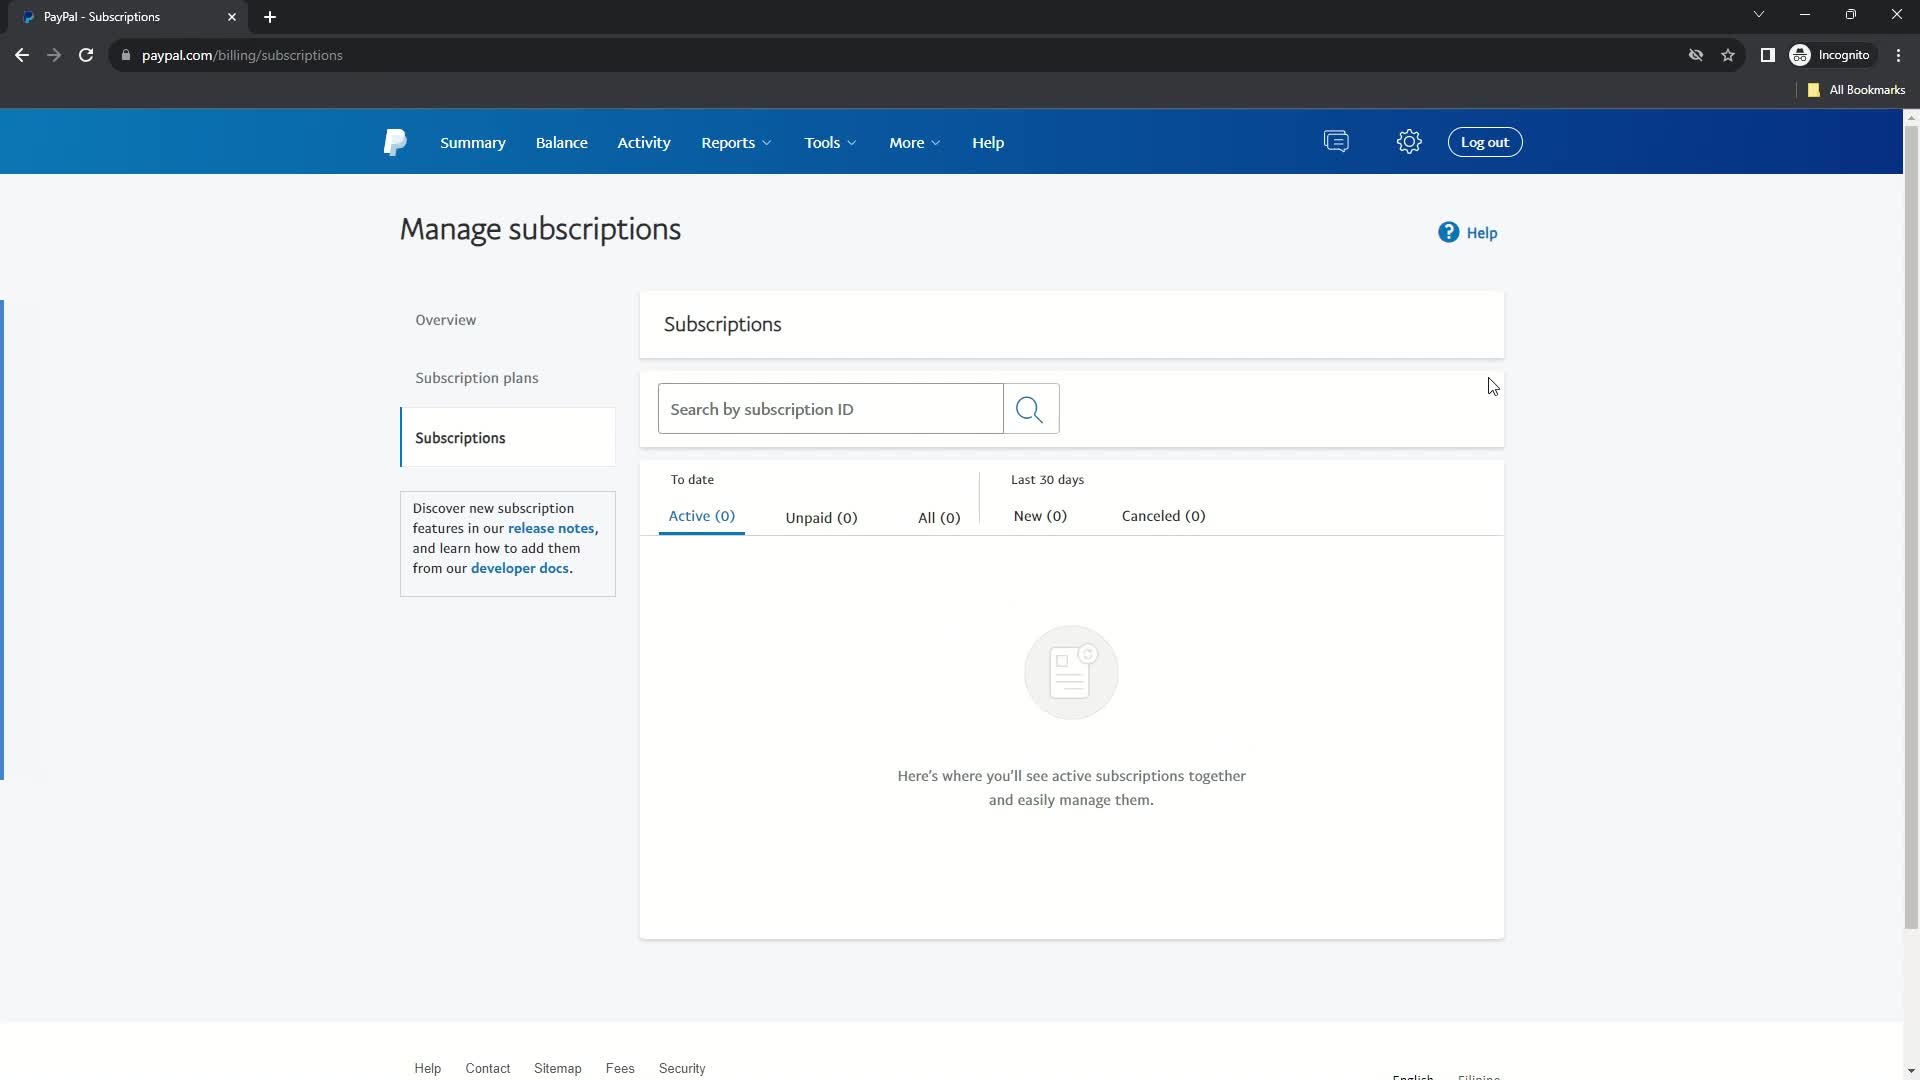Image resolution: width=1920 pixels, height=1080 pixels.
Task: Click the page vertical scrollbar
Action: tap(1911, 527)
